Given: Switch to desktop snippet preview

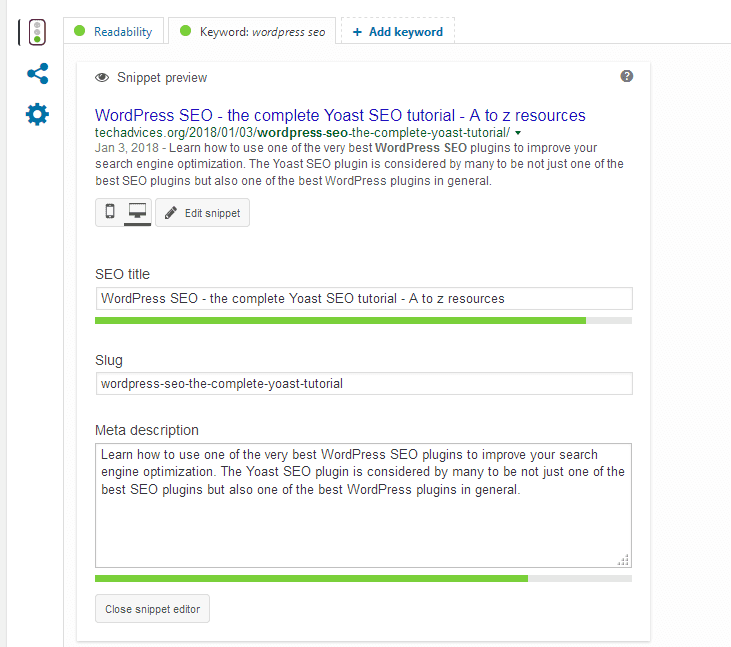Looking at the screenshot, I should (137, 212).
